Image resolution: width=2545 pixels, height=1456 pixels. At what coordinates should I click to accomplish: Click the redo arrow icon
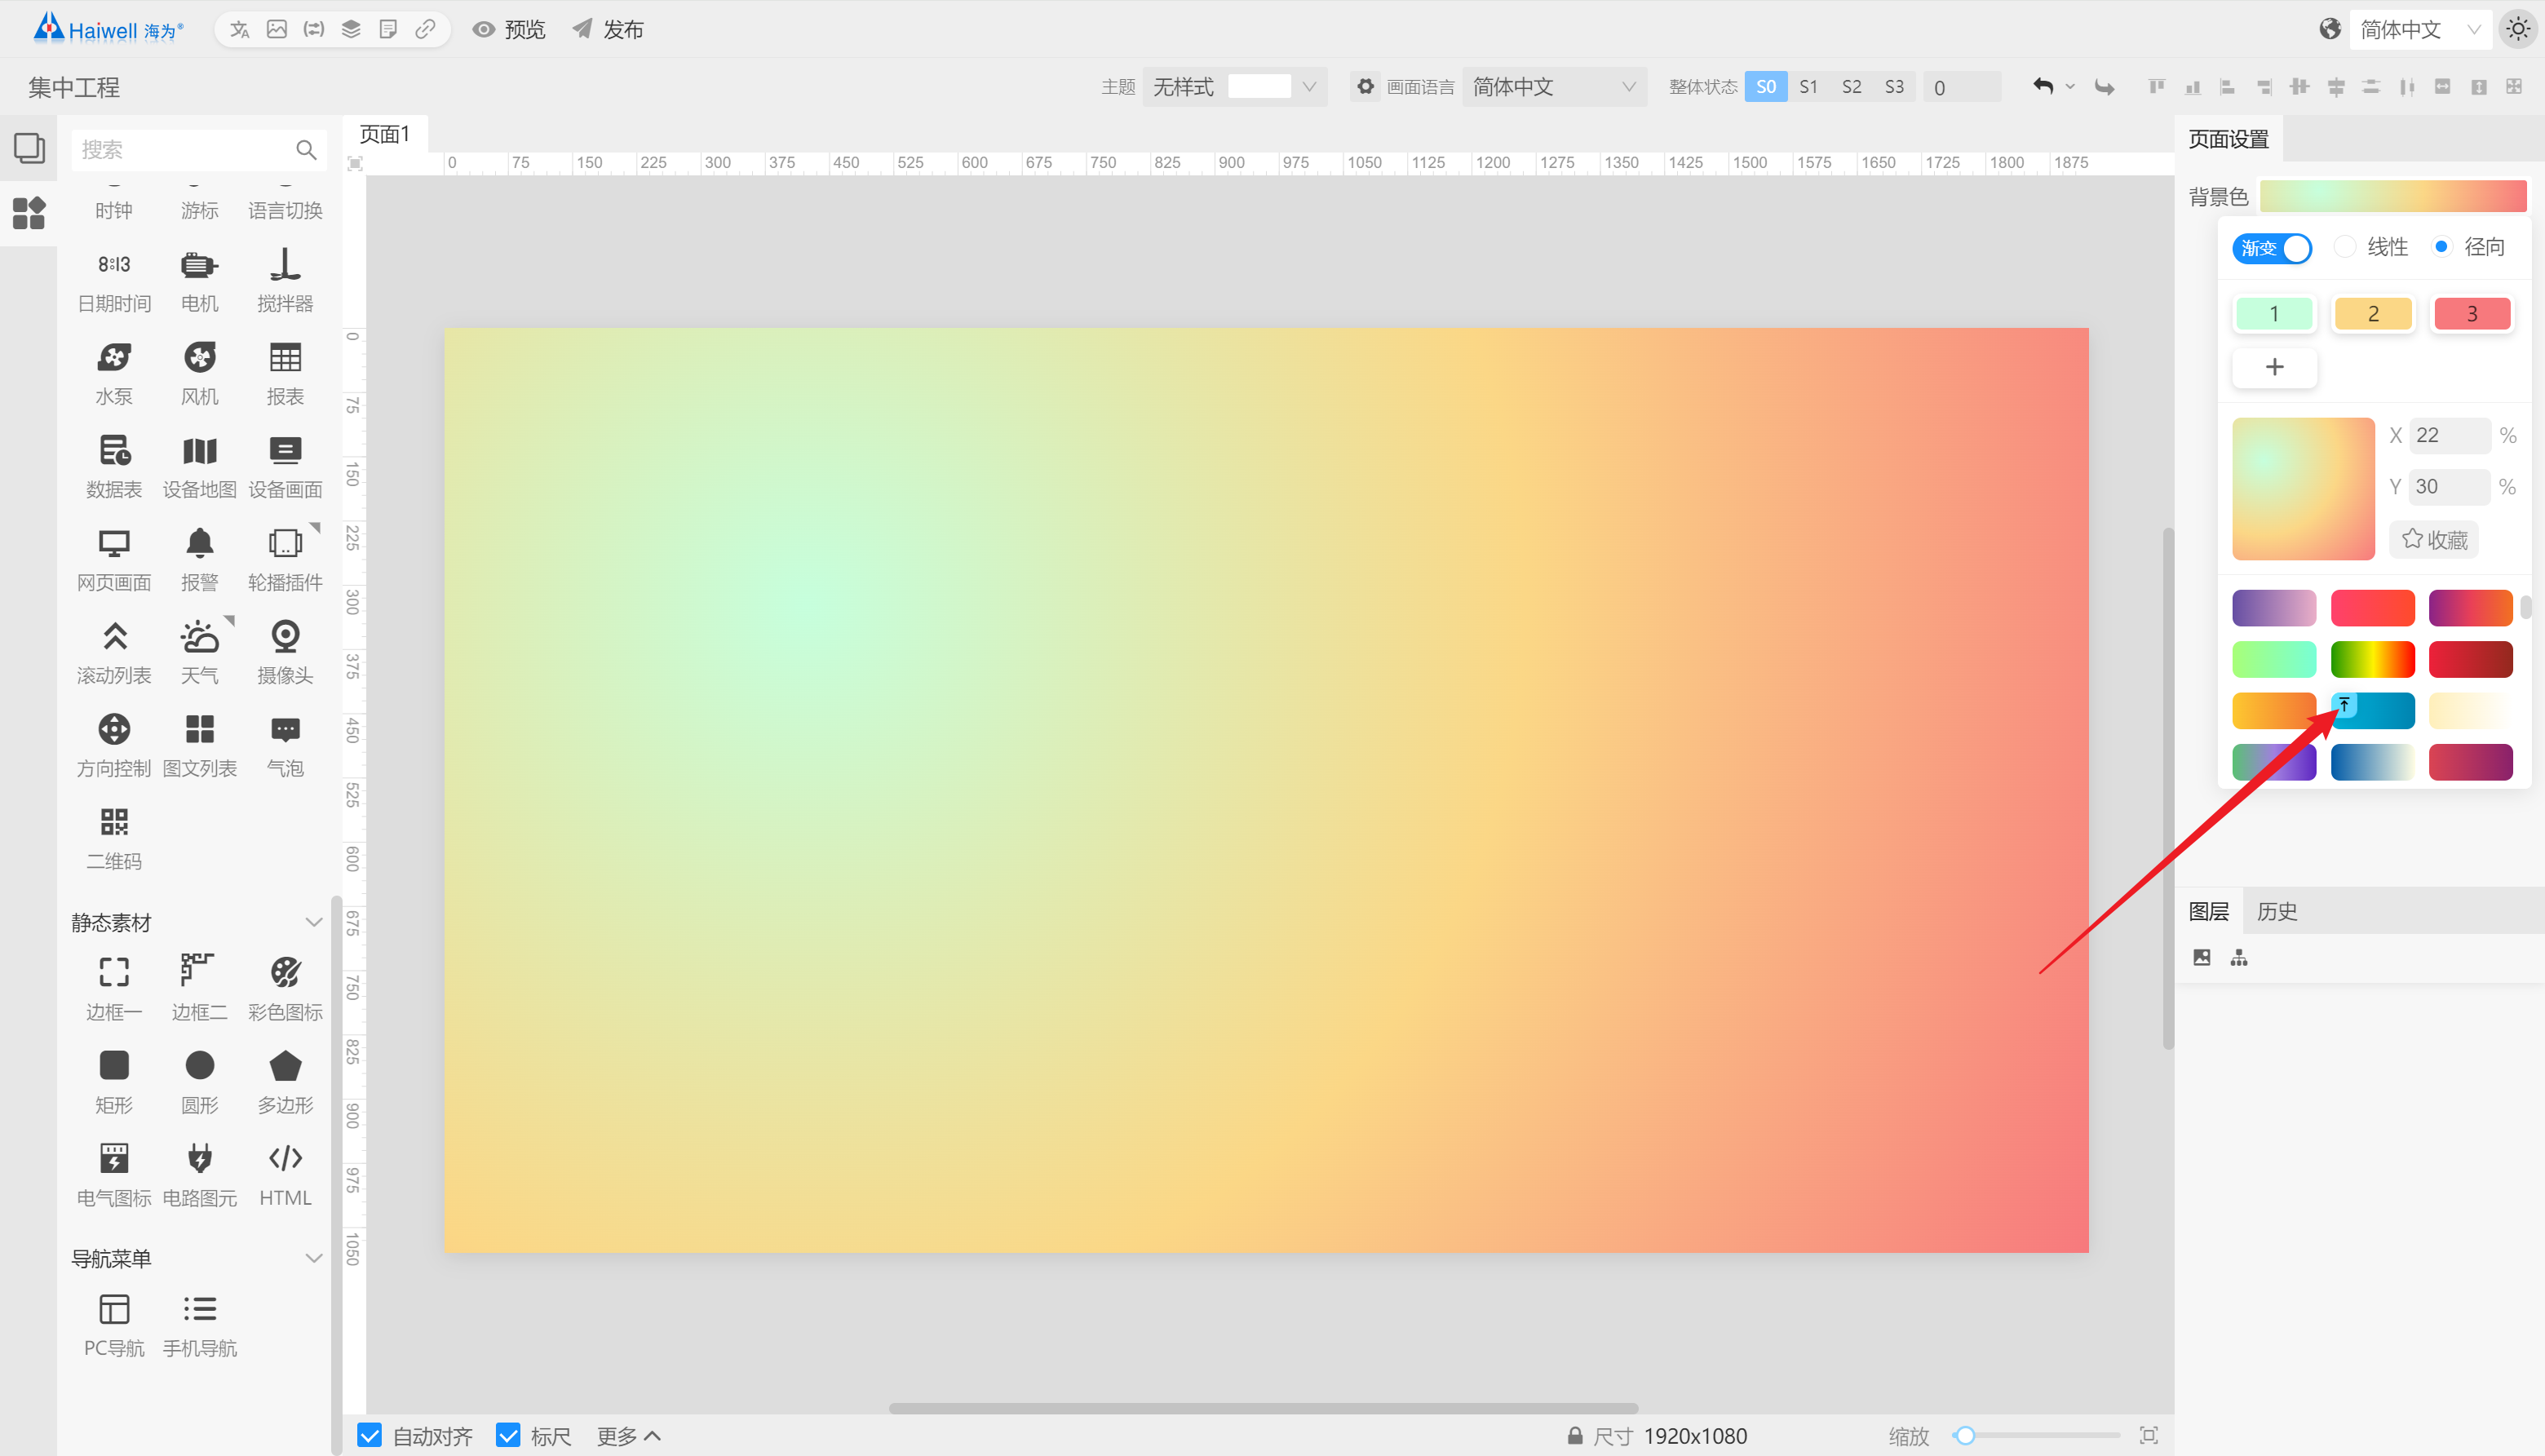pos(2105,87)
